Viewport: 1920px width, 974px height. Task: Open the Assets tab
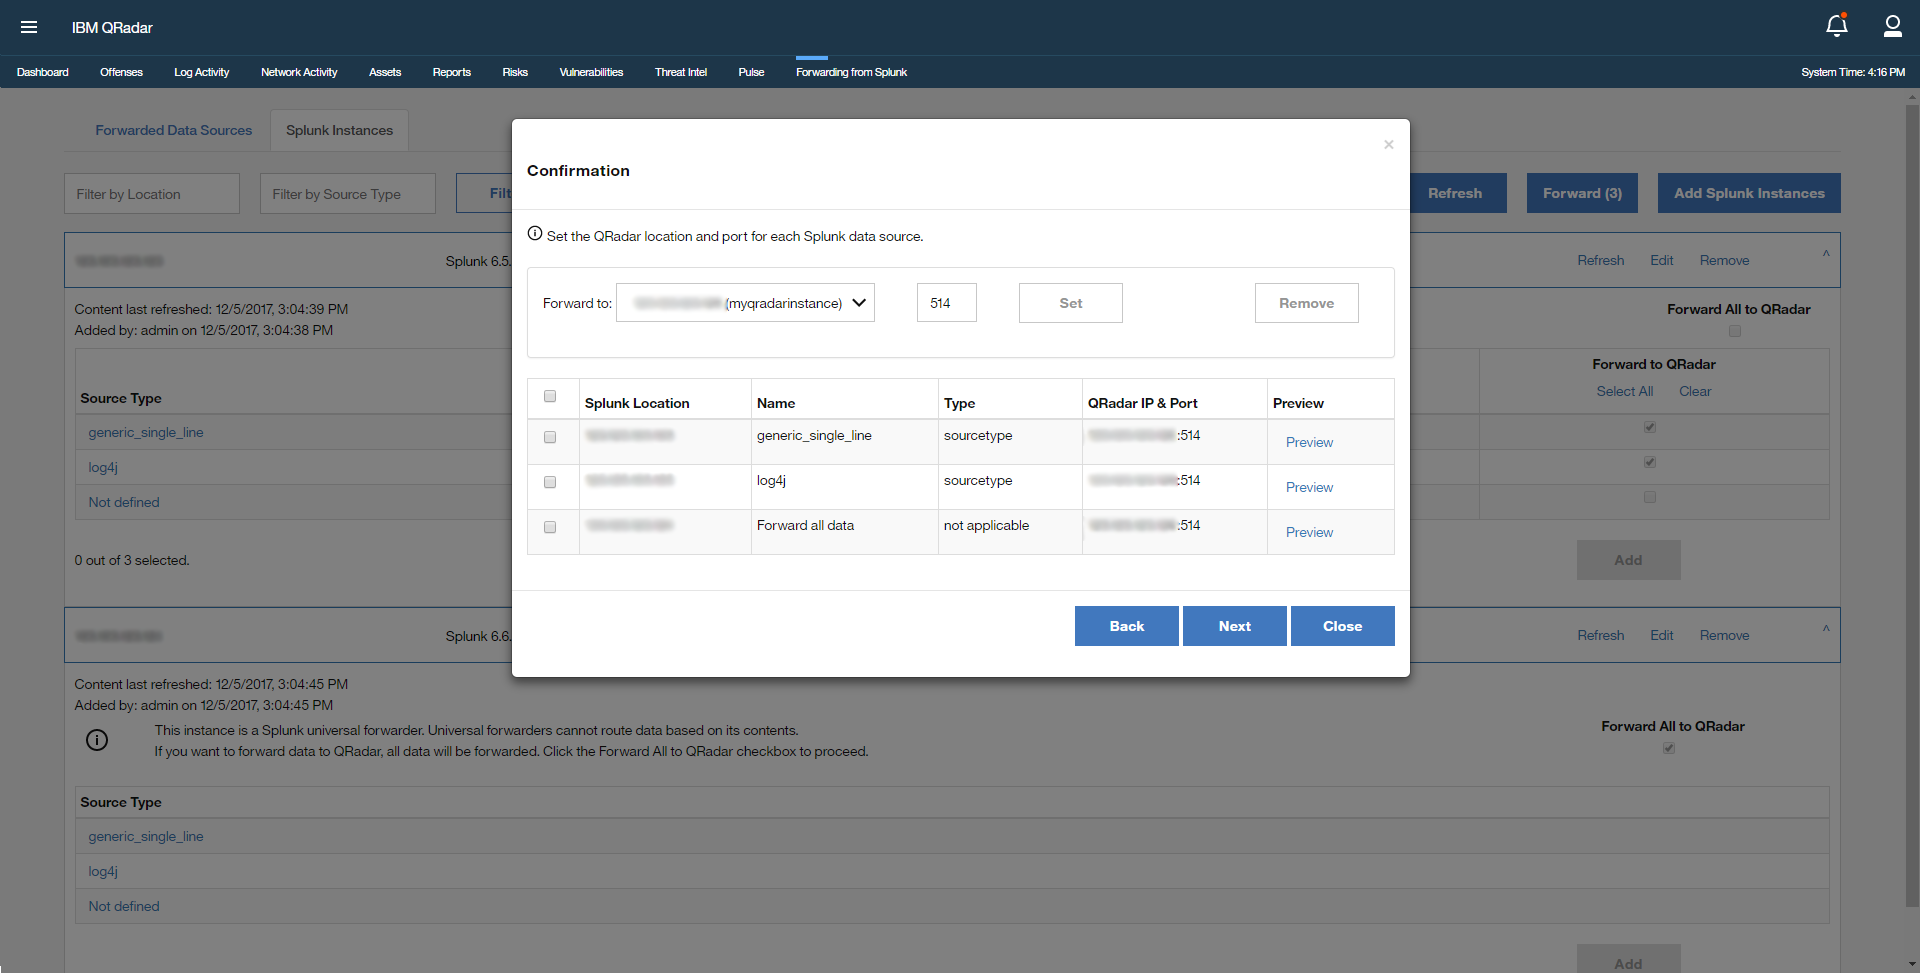(x=385, y=72)
